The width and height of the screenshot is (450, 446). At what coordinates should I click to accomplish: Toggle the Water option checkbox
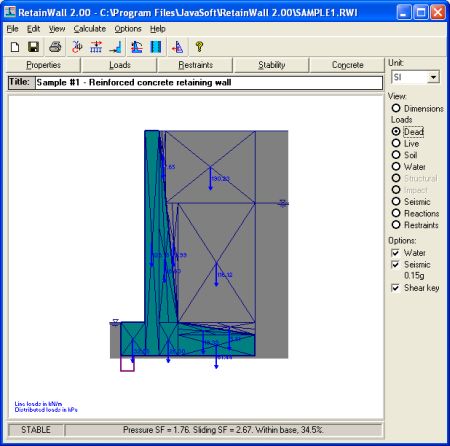396,253
